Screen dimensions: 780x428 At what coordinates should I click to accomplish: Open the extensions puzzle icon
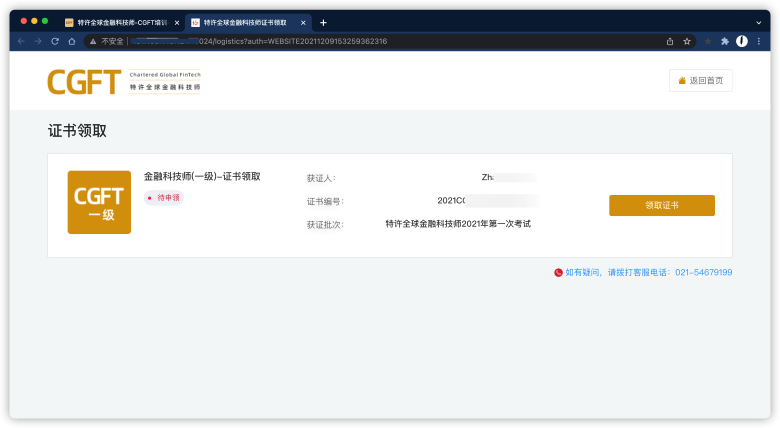[725, 41]
